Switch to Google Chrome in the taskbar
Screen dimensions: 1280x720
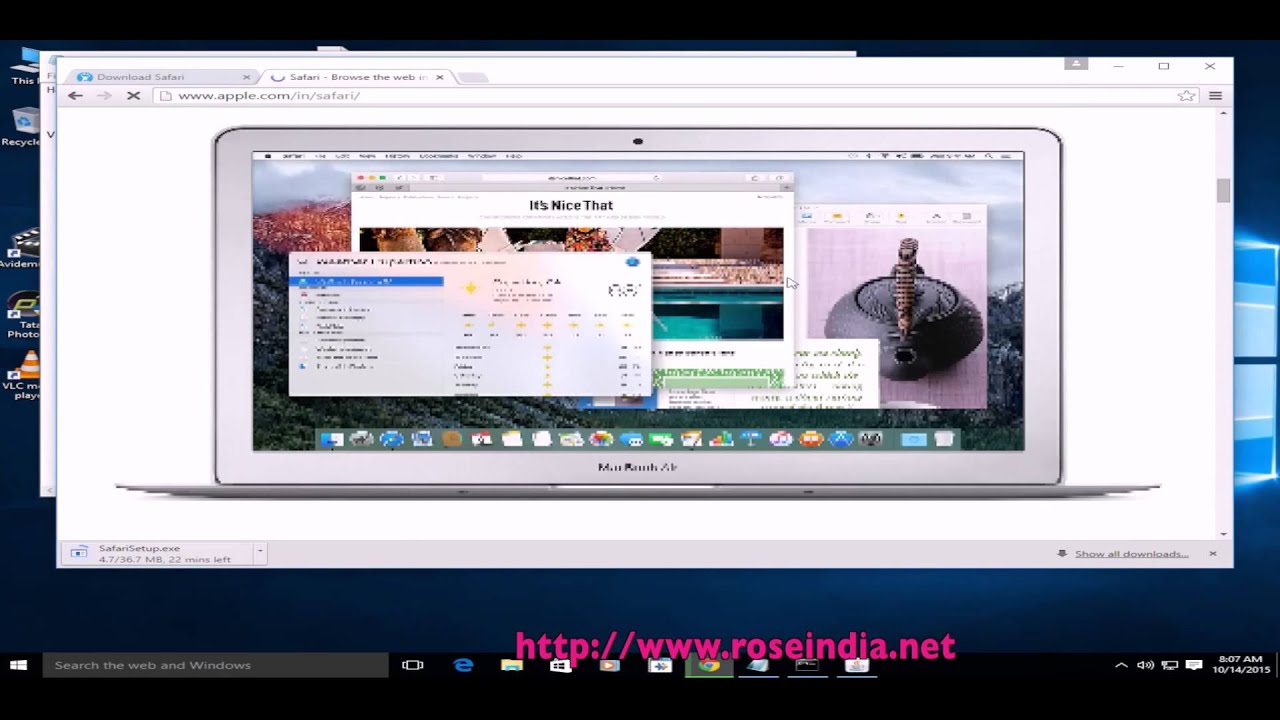(x=709, y=665)
